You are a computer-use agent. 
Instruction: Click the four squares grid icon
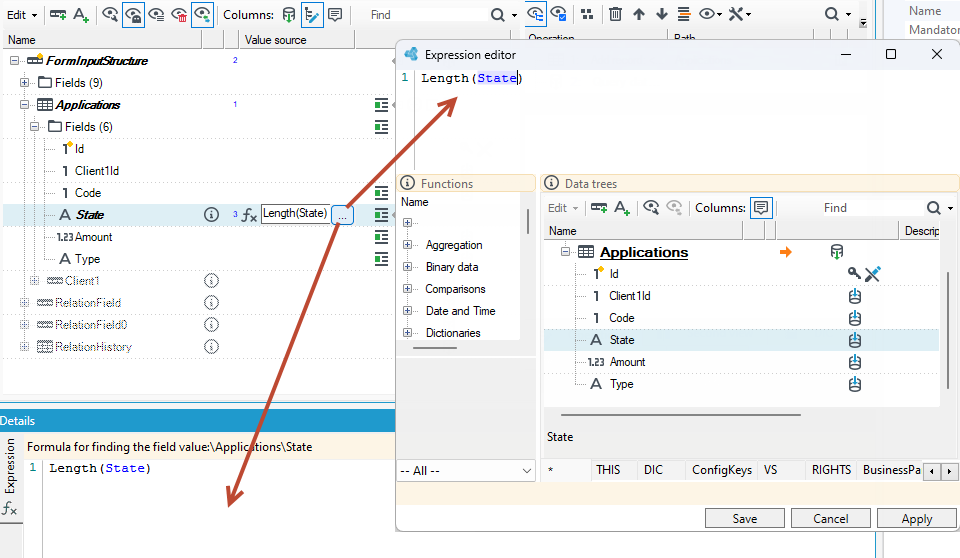[587, 15]
